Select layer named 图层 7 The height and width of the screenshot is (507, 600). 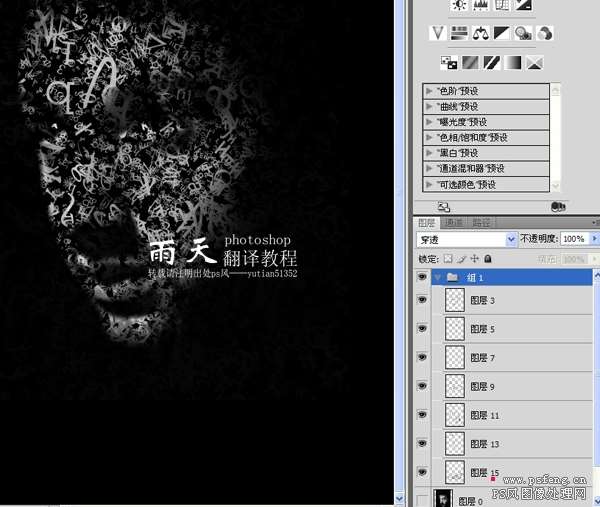point(482,358)
